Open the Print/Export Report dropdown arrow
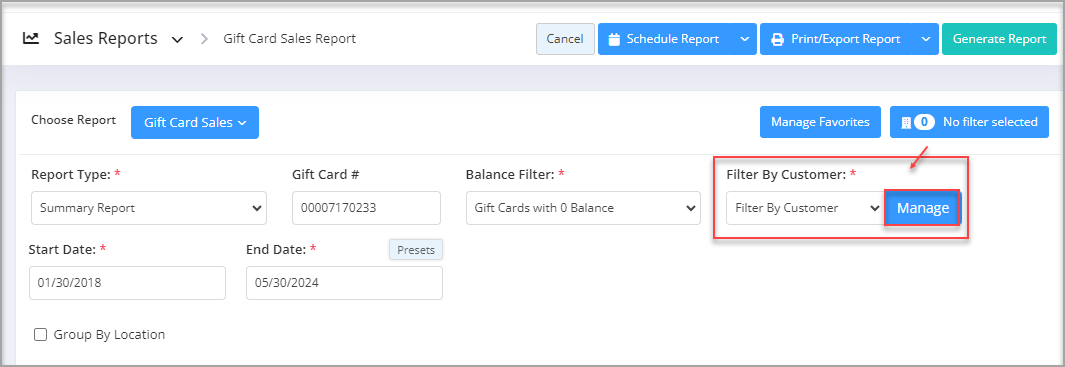The image size is (1065, 367). [x=926, y=39]
